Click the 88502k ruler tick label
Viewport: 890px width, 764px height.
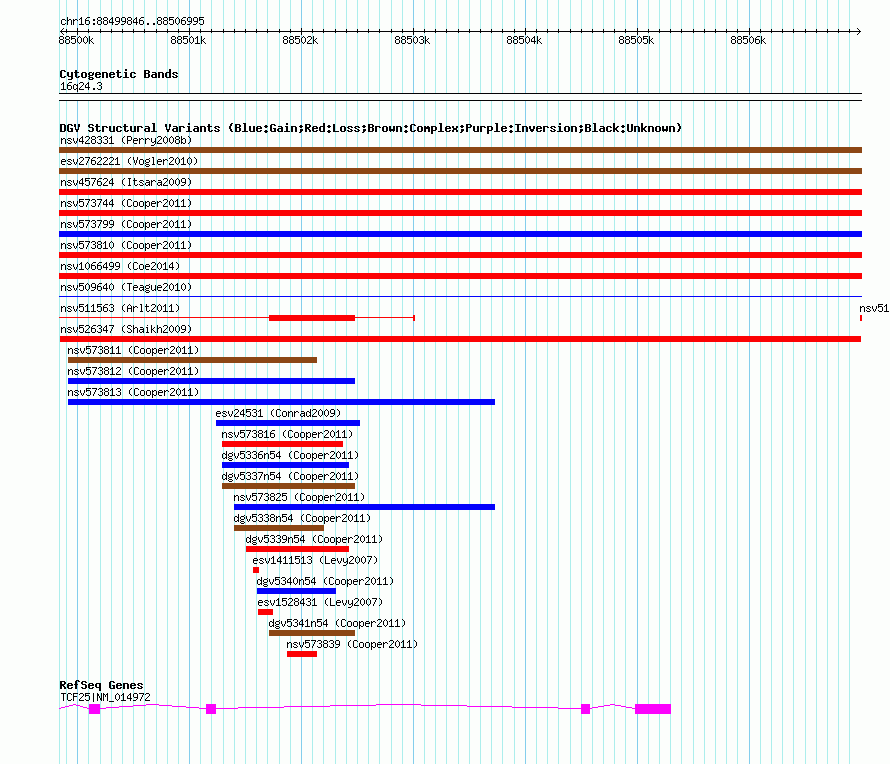tap(300, 40)
